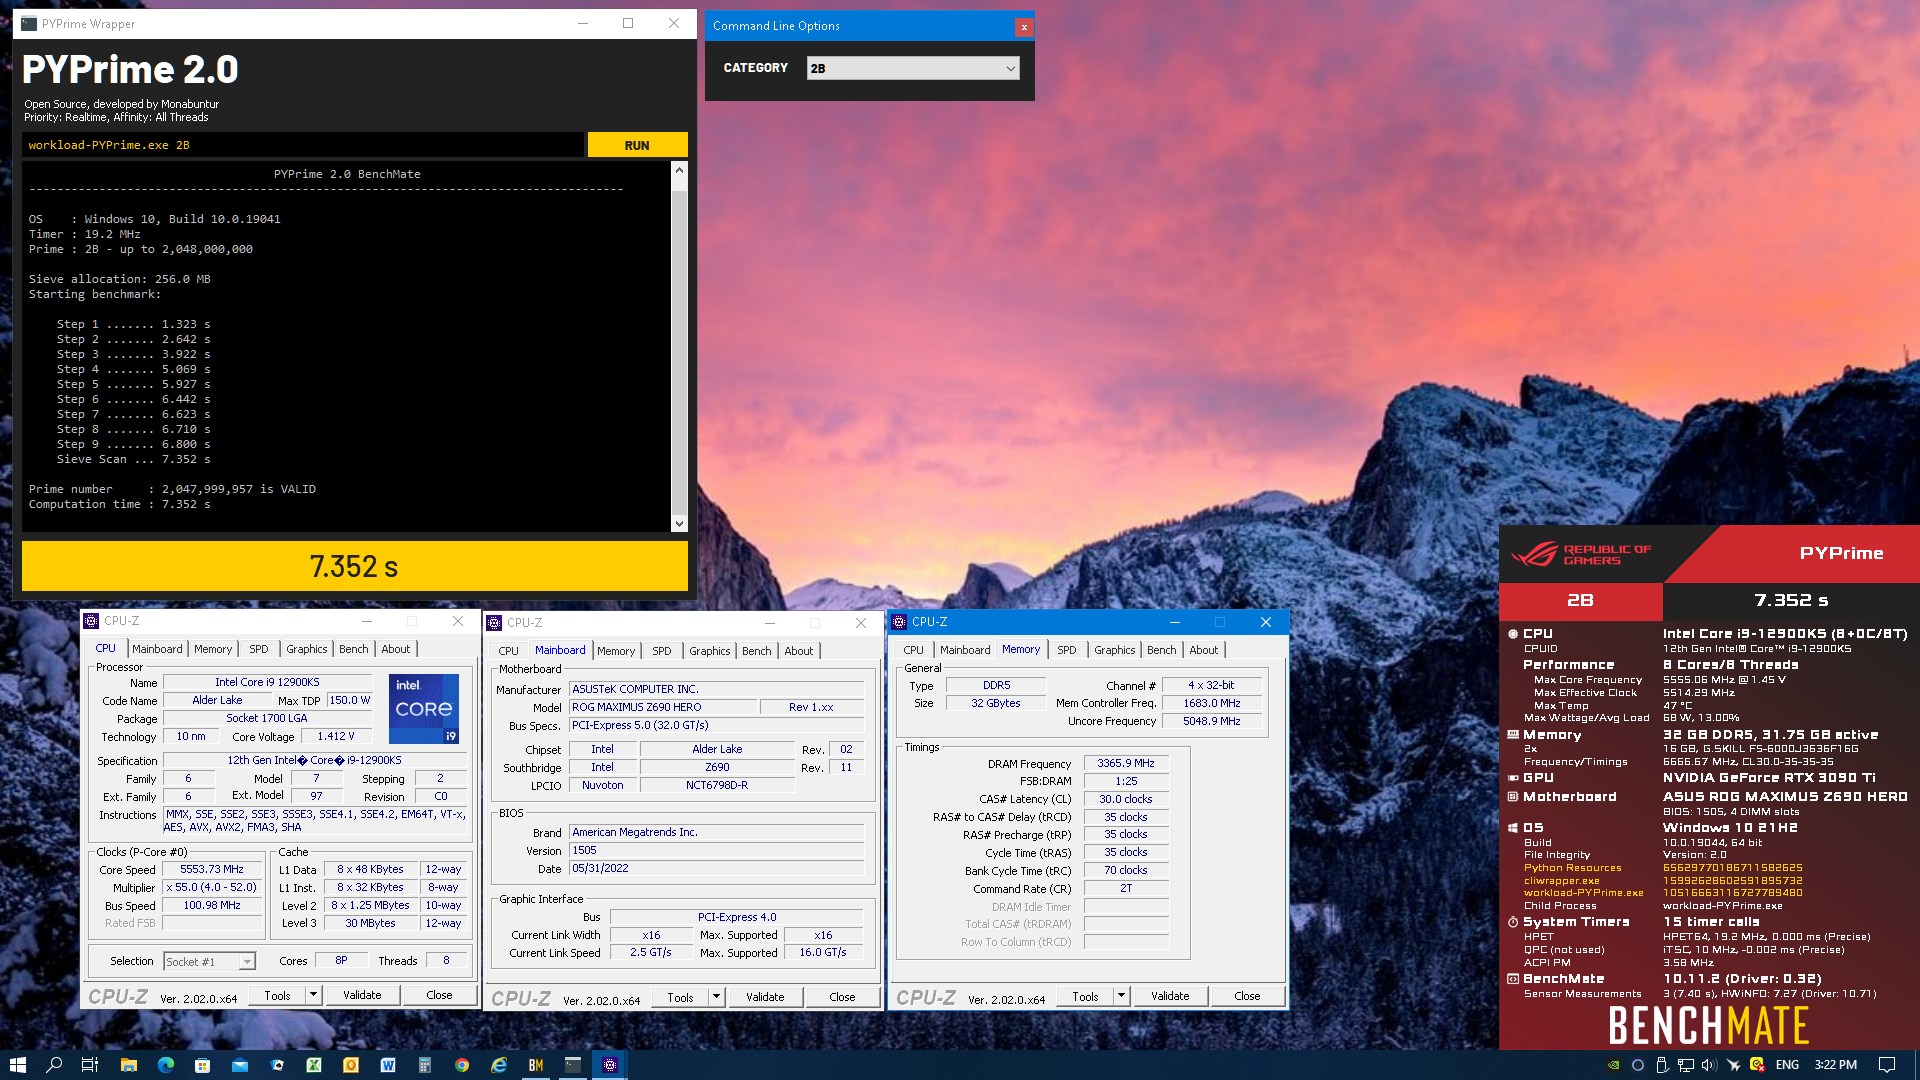
Task: Click the PYPrime output scrollbar up arrow
Action: pos(679,170)
